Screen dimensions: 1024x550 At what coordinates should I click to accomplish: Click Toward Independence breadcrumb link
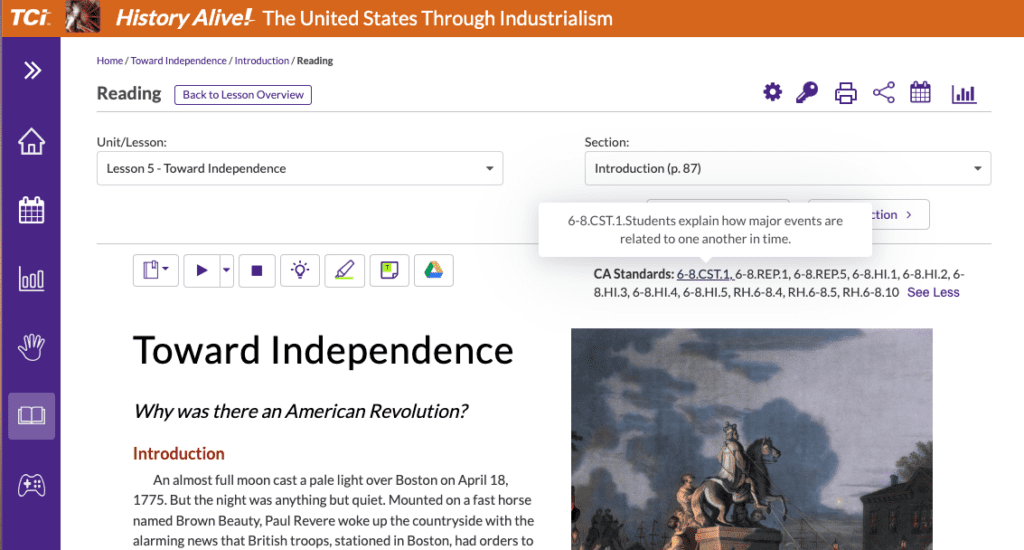[x=178, y=61]
